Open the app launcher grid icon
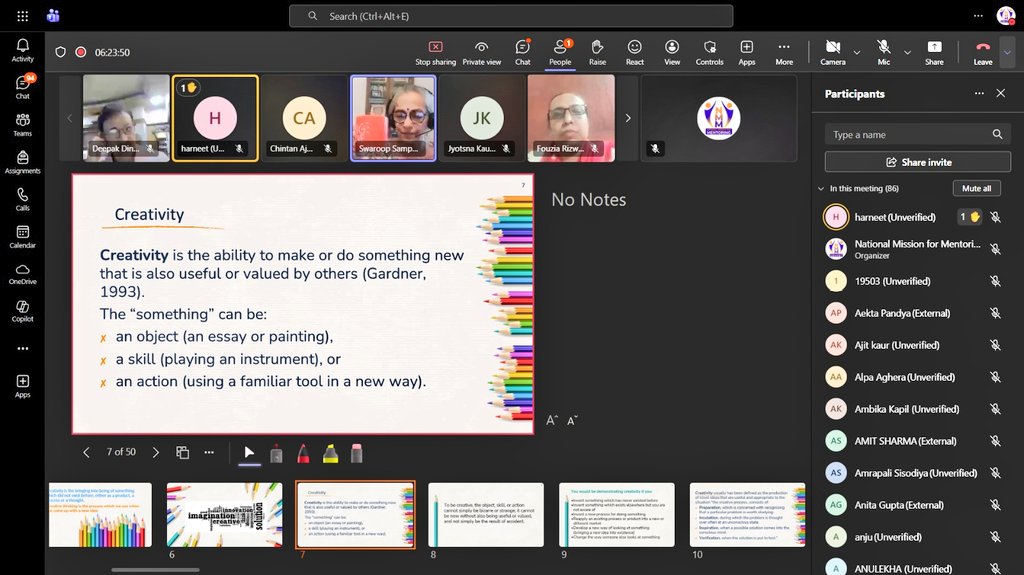The image size is (1024, 575). (22, 16)
